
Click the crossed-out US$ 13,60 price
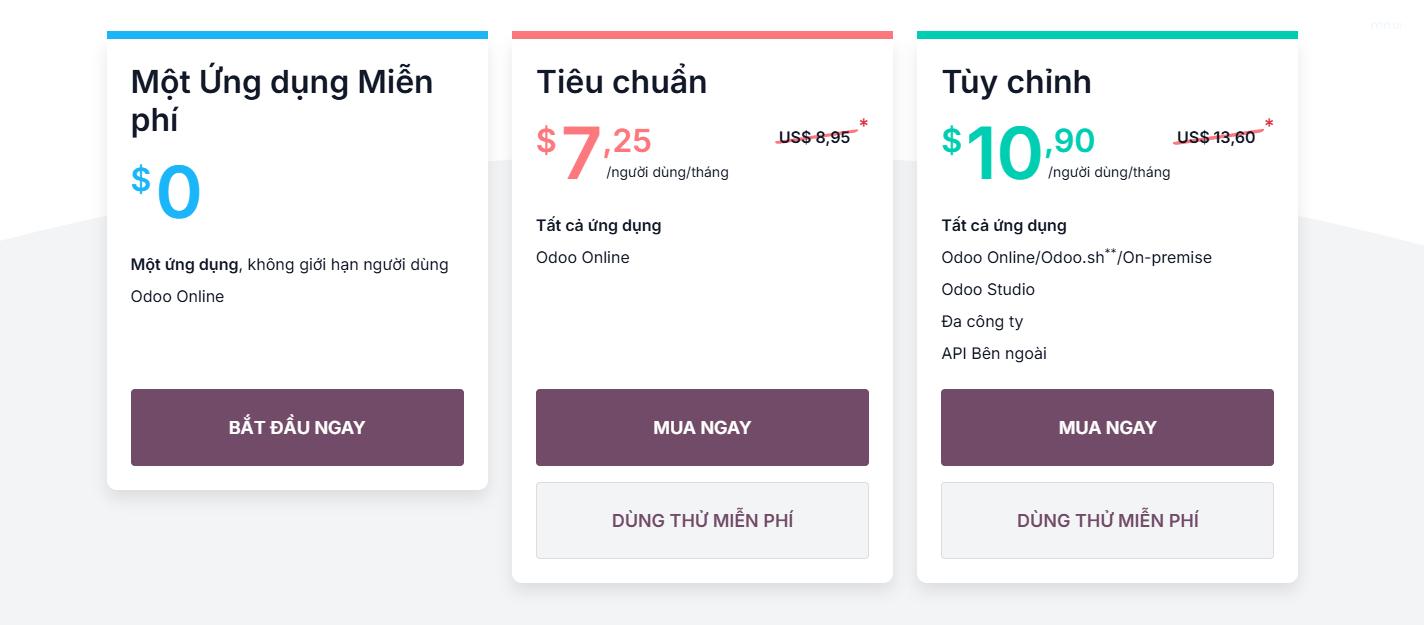click(1218, 137)
